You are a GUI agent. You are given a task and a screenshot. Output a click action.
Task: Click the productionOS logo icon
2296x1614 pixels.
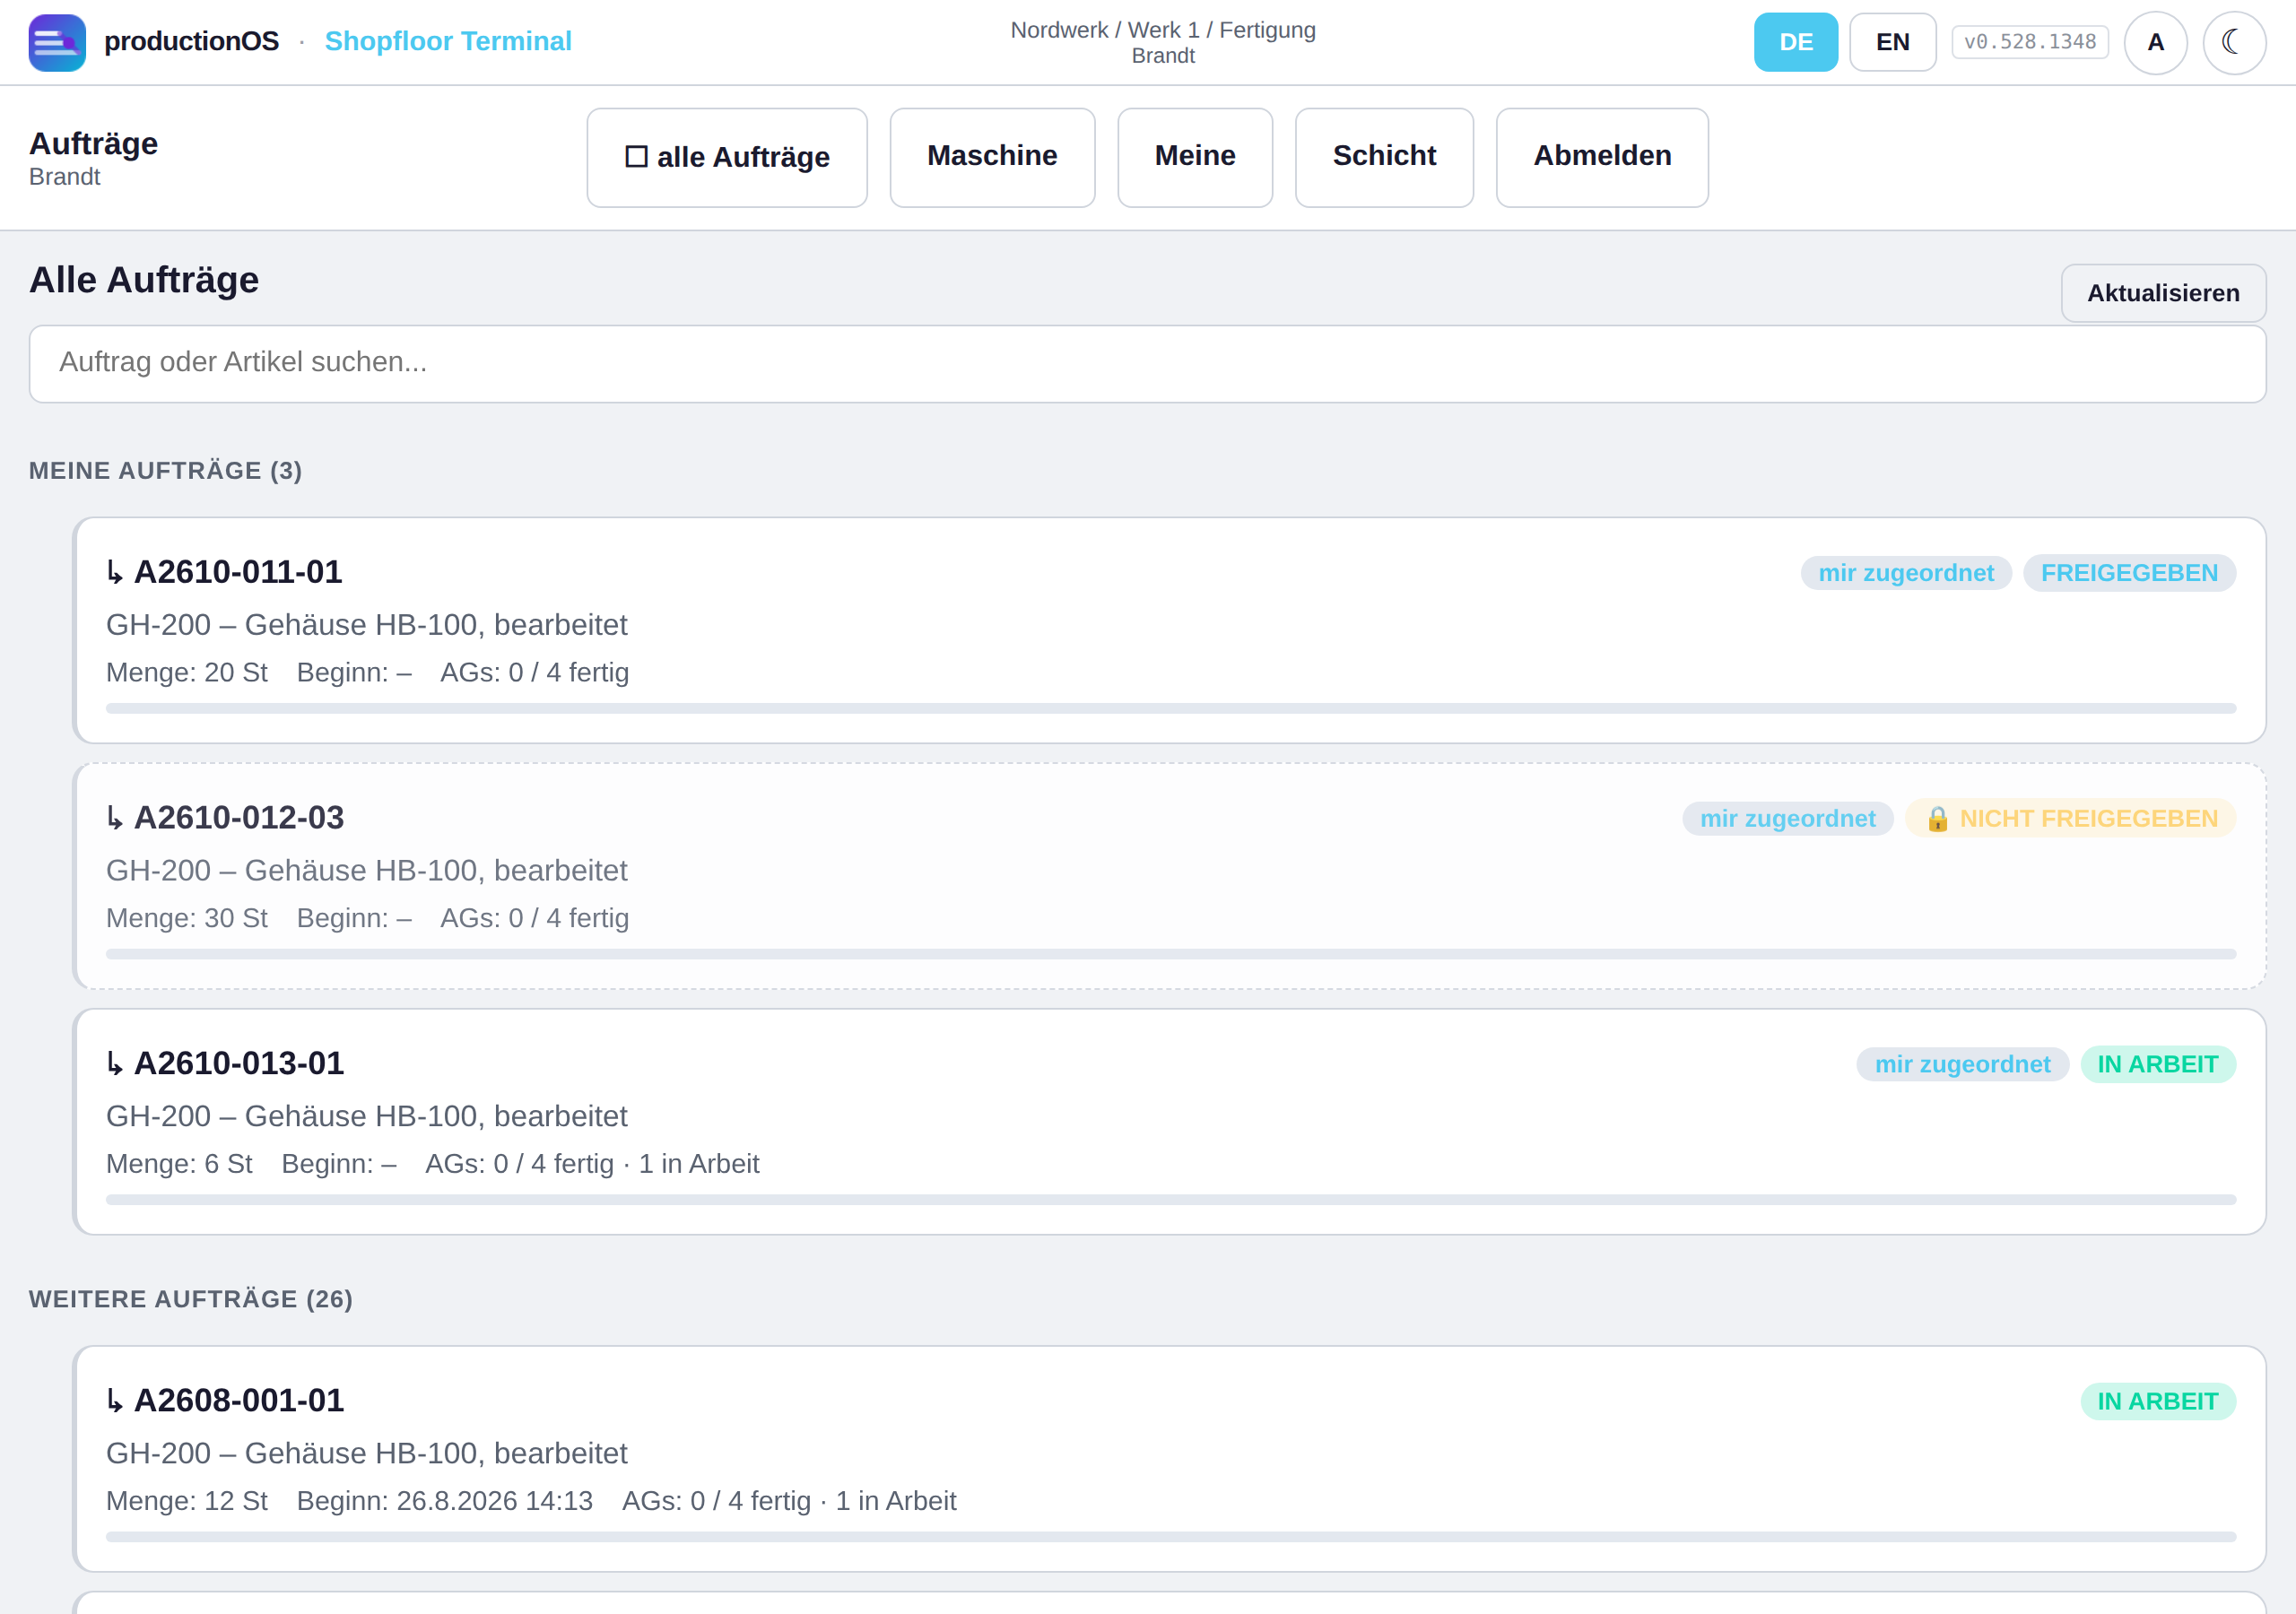57,42
